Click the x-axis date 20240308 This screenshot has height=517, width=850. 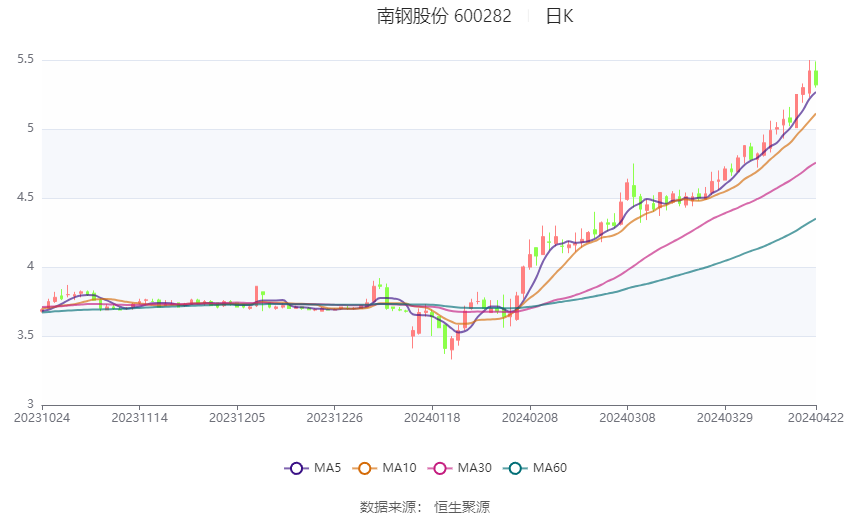click(627, 418)
